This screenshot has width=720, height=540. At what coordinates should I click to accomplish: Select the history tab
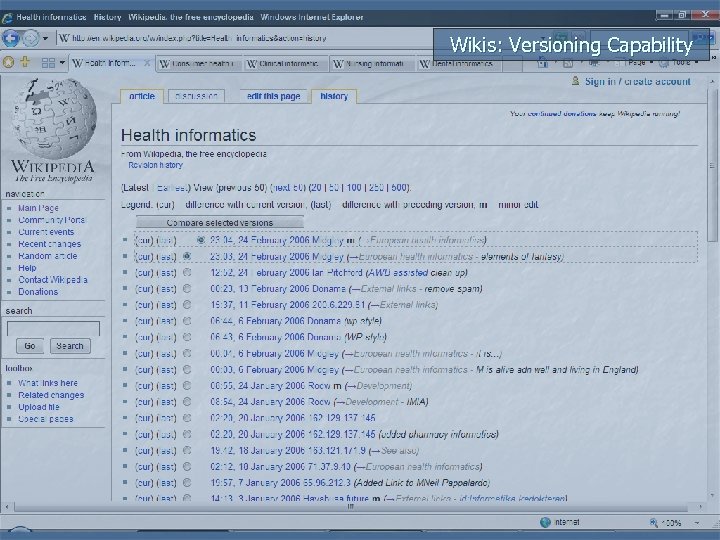point(334,96)
